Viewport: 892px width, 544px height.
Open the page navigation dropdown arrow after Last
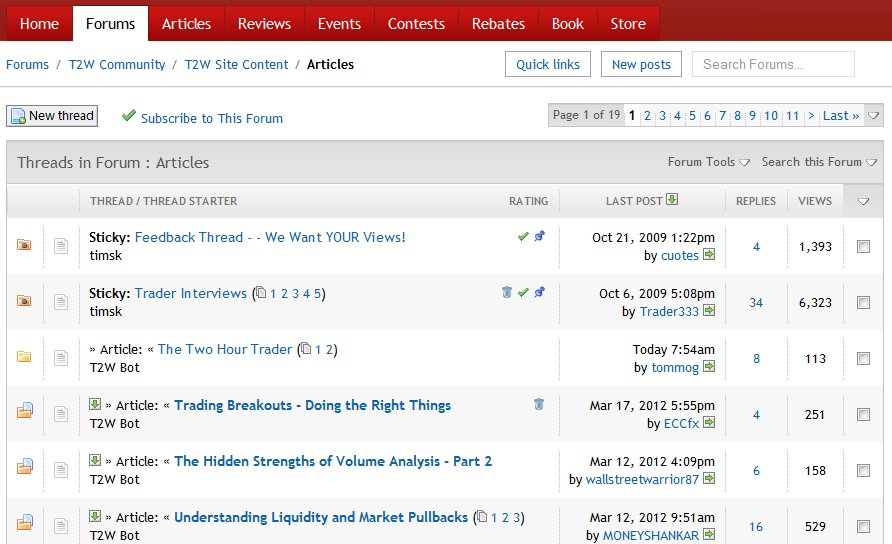[873, 116]
